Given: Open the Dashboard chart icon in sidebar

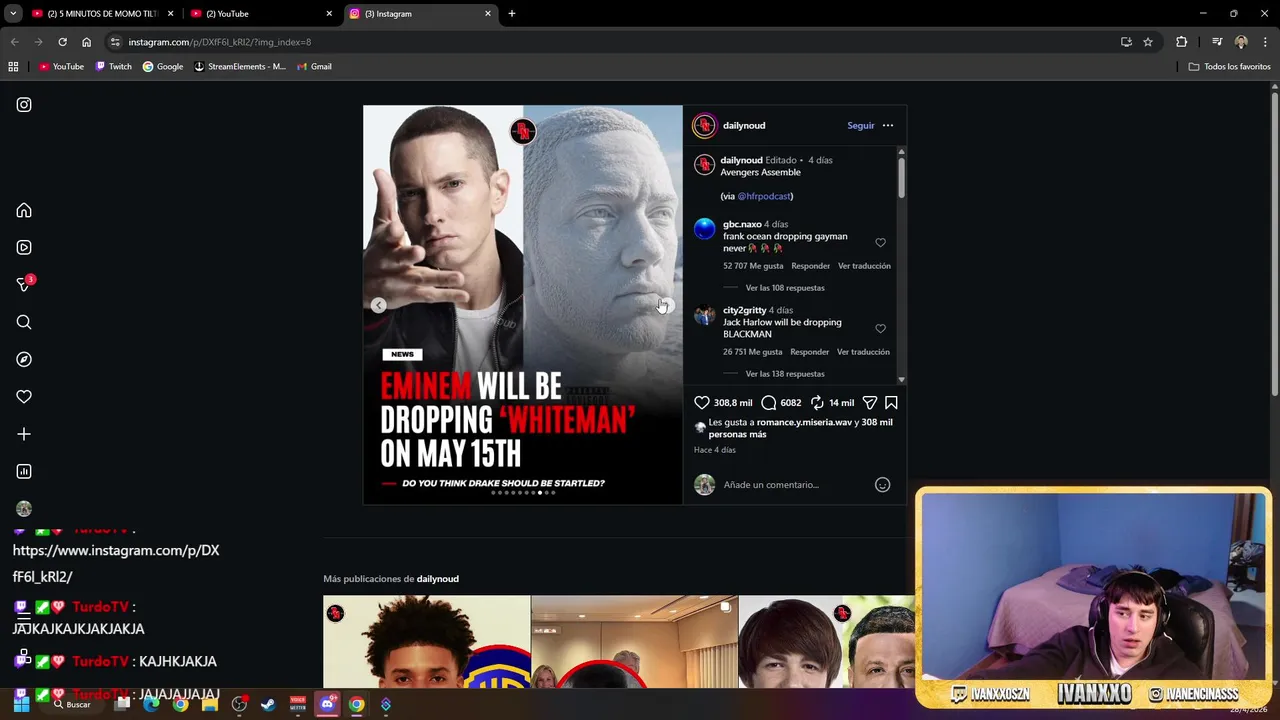Looking at the screenshot, I should [24, 471].
